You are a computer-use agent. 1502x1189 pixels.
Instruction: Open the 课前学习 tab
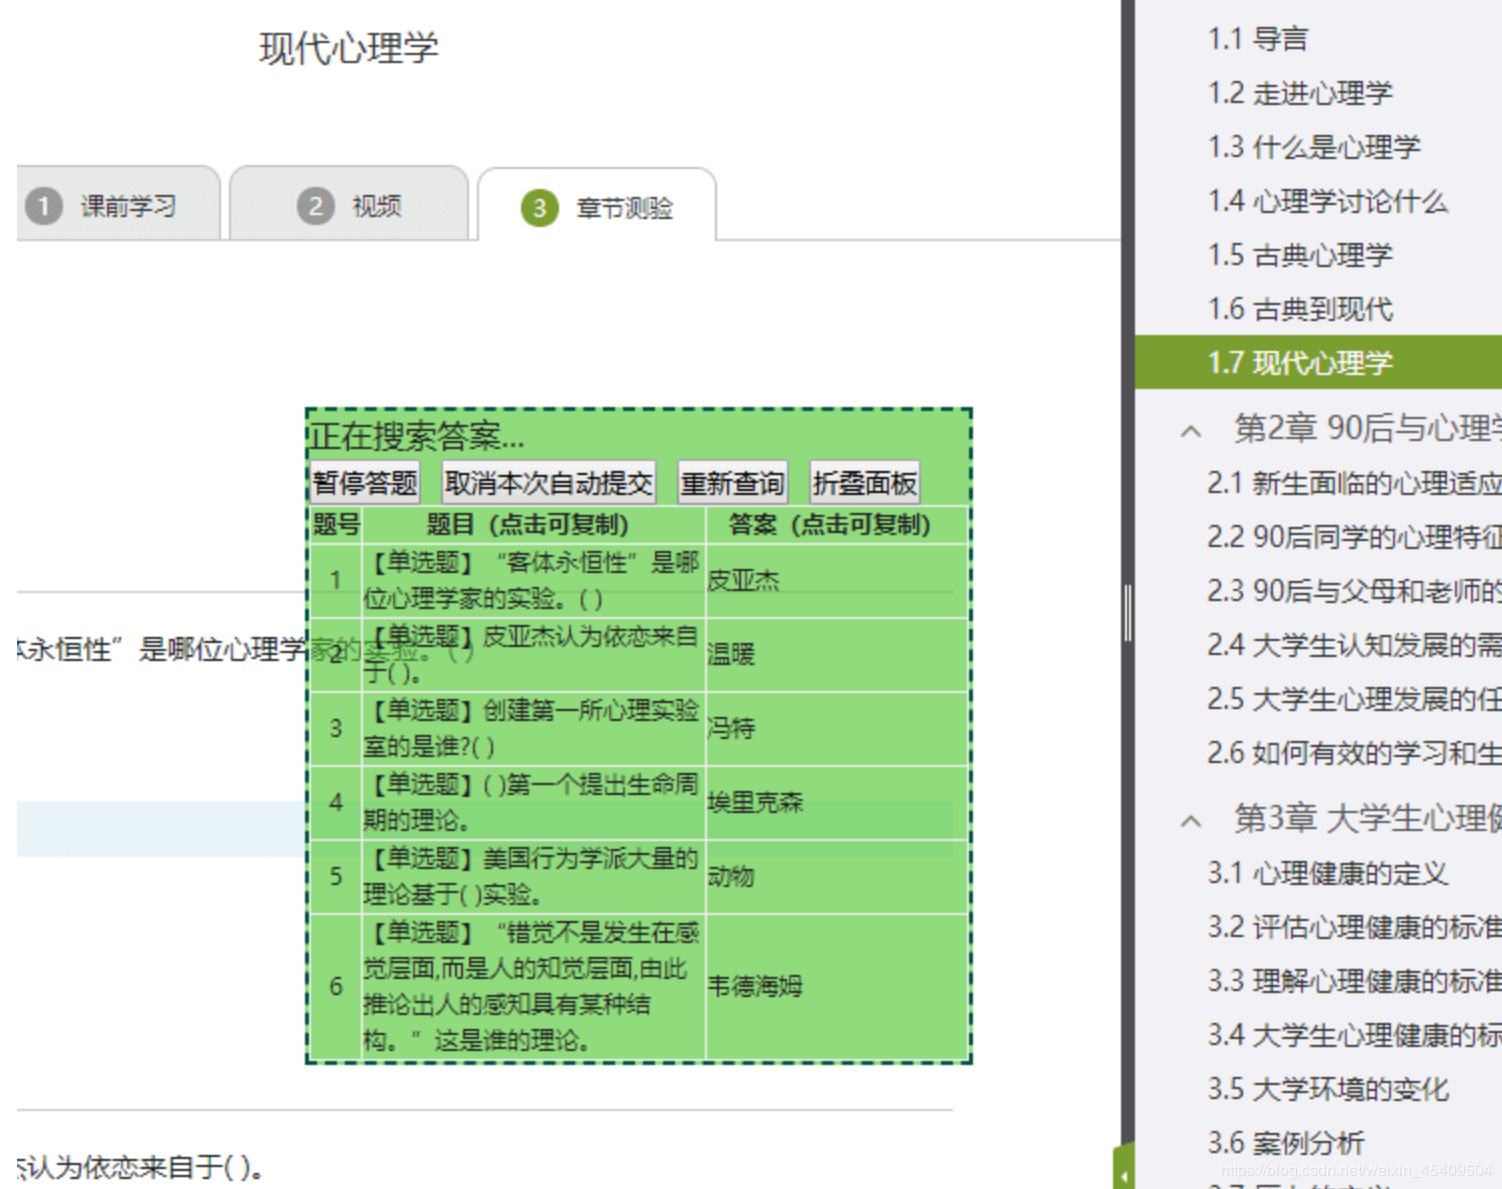[x=118, y=205]
